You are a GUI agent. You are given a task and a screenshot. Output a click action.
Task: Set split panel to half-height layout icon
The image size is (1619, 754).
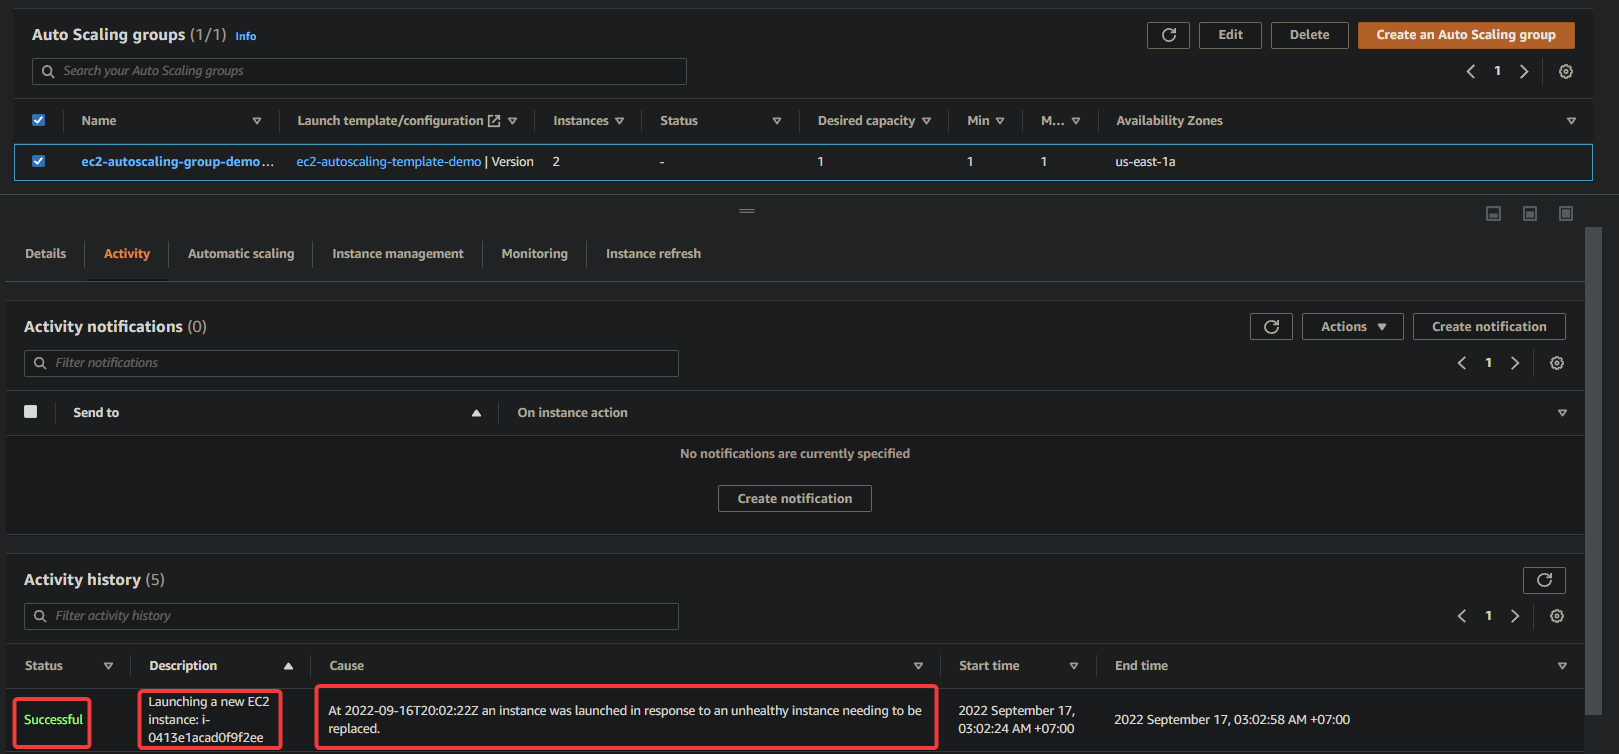1530,214
